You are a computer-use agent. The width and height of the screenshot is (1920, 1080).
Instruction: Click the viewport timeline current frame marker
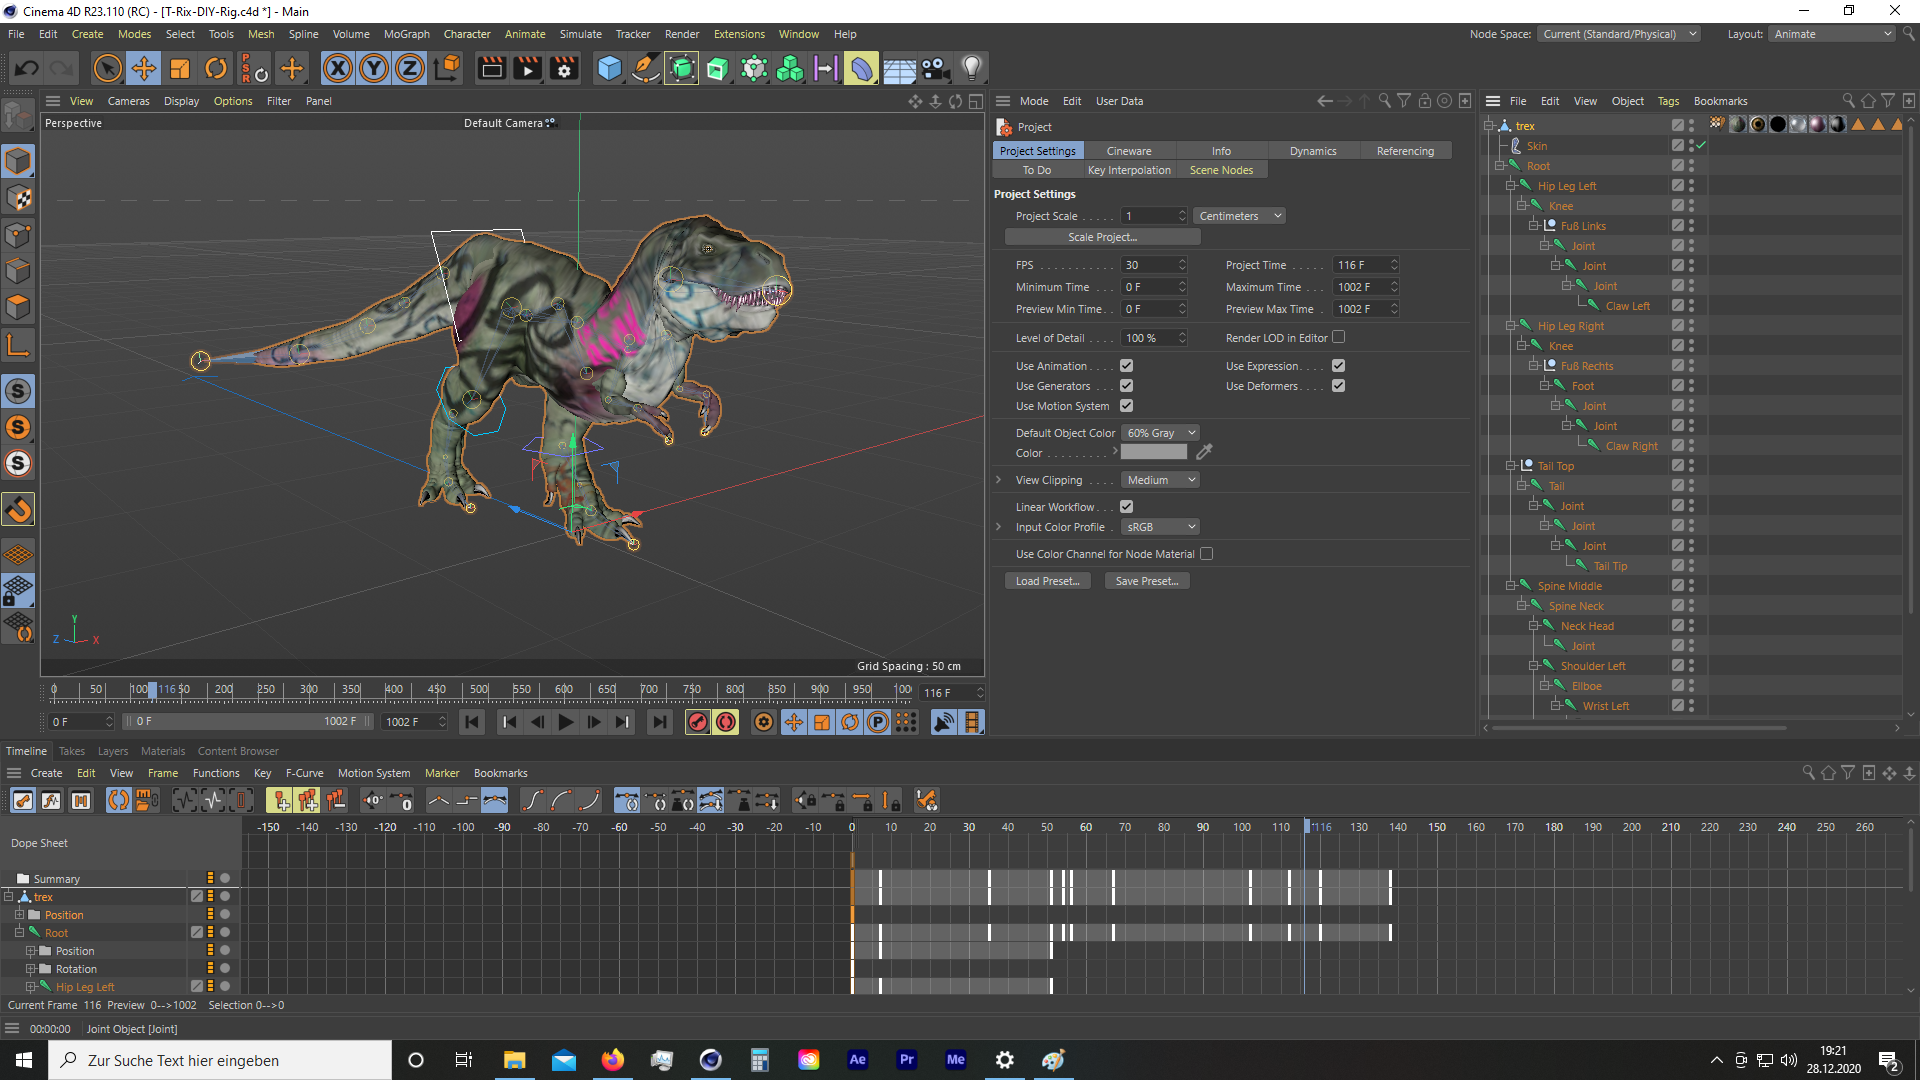coord(152,690)
